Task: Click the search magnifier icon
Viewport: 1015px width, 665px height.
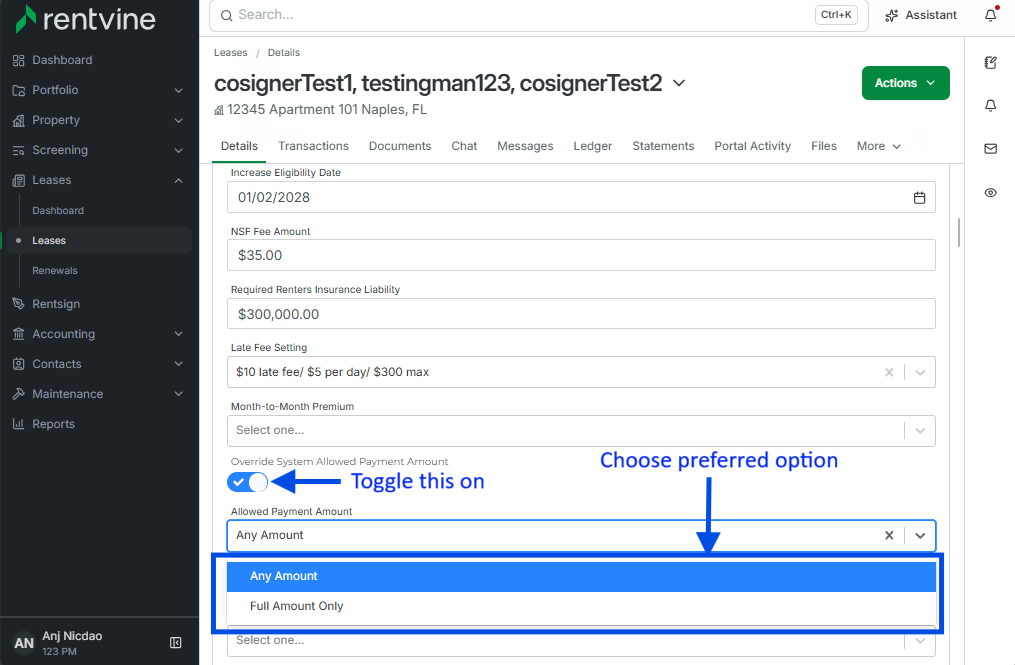Action: (x=227, y=16)
